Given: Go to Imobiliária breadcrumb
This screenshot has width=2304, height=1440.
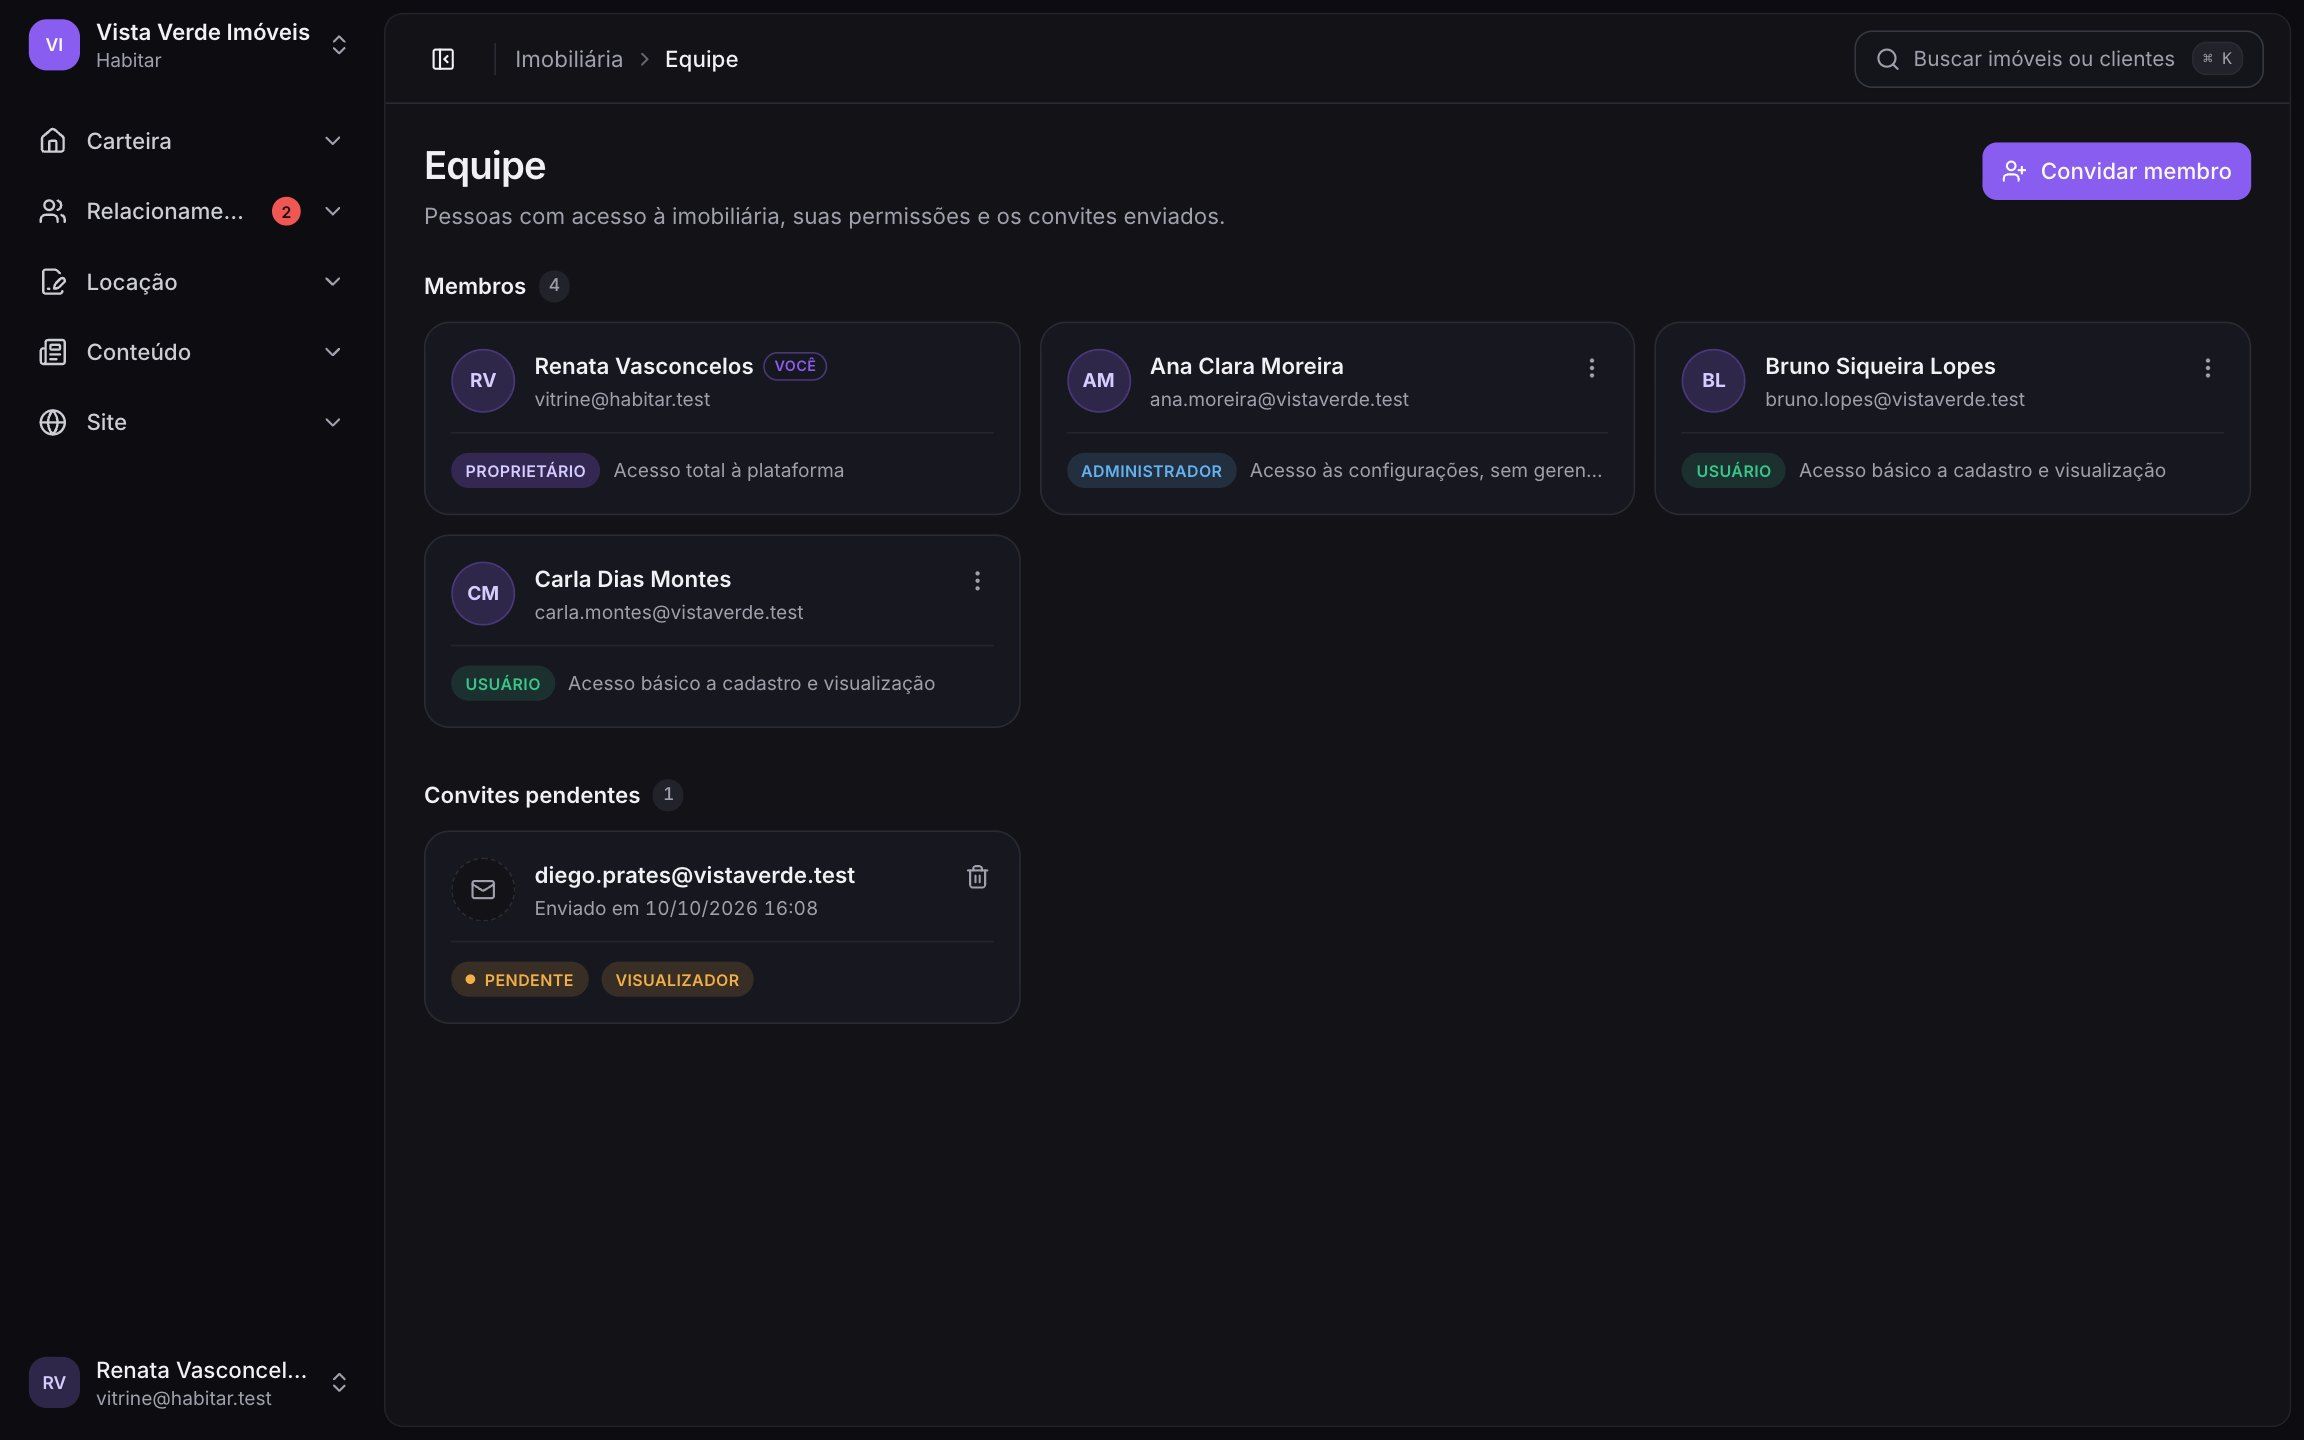Looking at the screenshot, I should (x=568, y=59).
